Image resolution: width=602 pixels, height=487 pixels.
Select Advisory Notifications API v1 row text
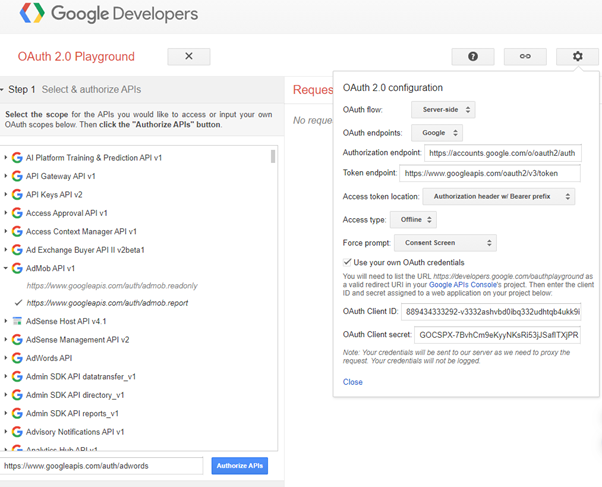pyautogui.click(x=75, y=432)
